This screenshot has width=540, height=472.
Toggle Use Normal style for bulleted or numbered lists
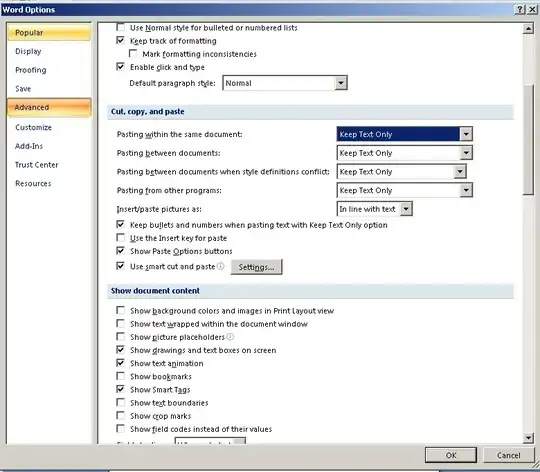121,27
